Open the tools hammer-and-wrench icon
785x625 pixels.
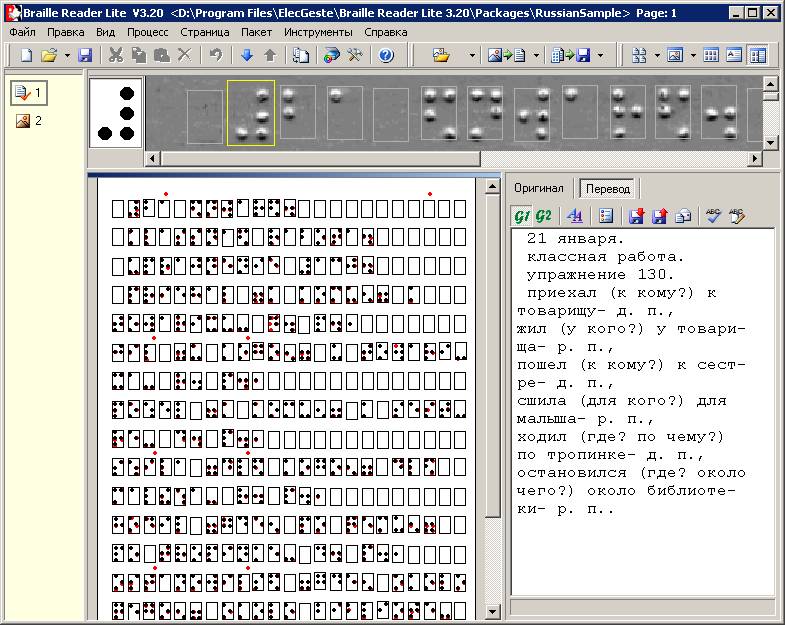click(355, 55)
